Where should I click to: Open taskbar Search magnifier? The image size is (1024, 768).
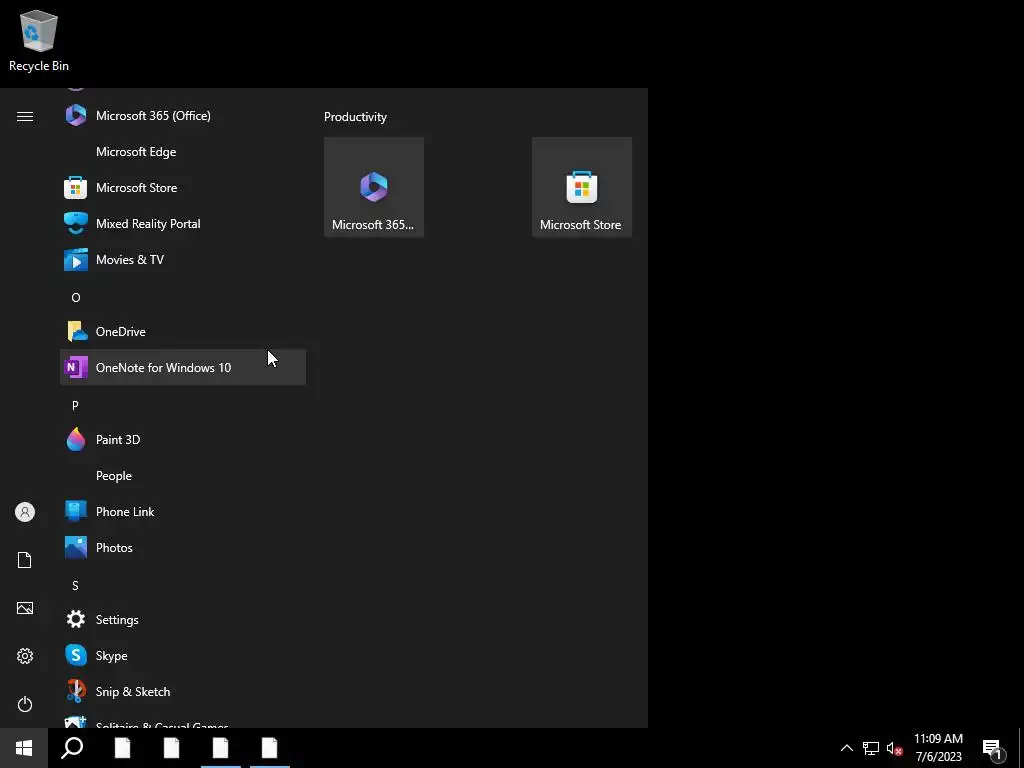pyautogui.click(x=72, y=748)
